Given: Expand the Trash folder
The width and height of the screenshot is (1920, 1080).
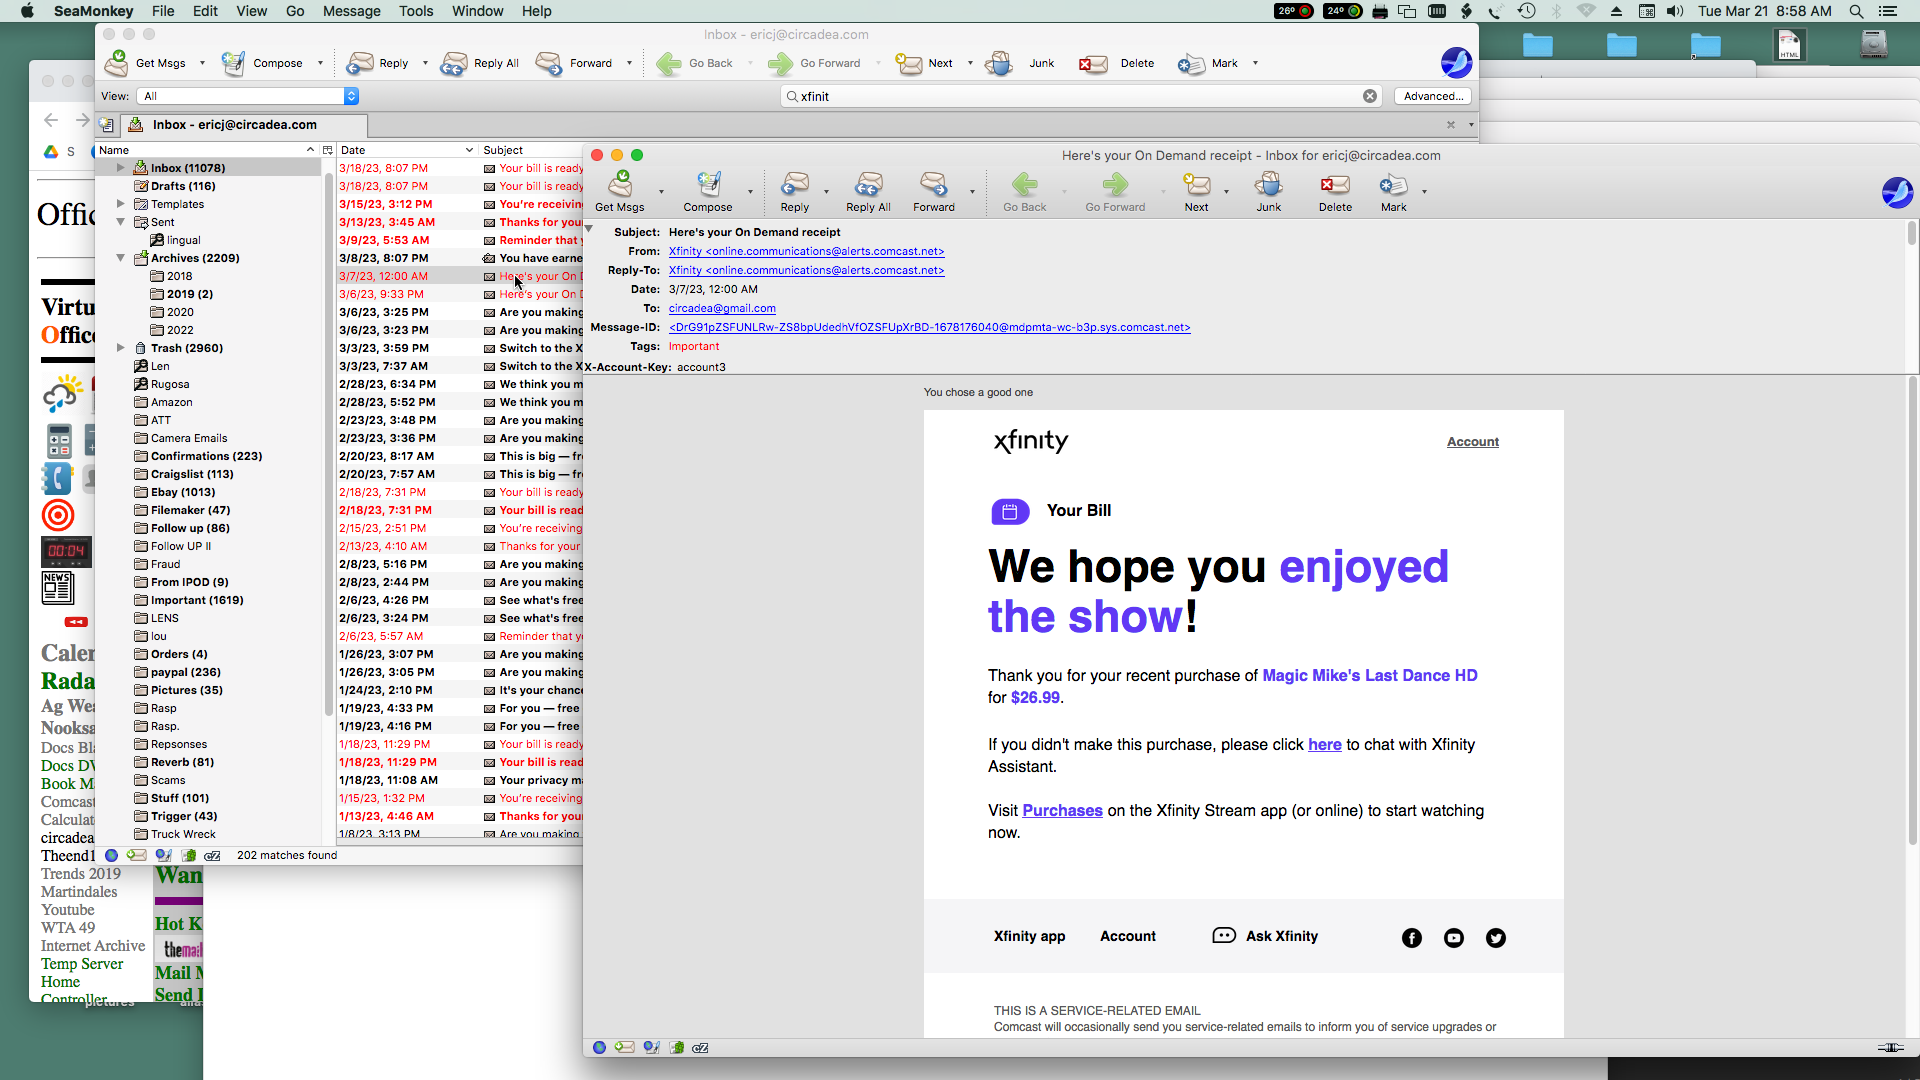Looking at the screenshot, I should pos(121,348).
